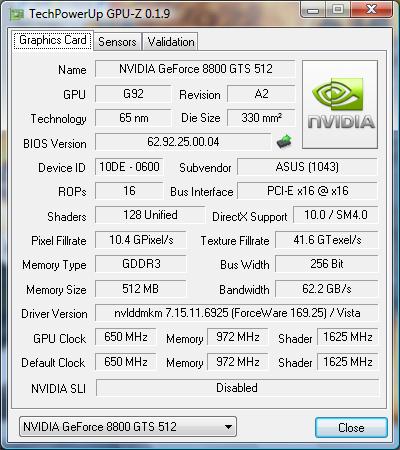Click the Revision field A2
Screen dimensions: 400x450
[261, 94]
